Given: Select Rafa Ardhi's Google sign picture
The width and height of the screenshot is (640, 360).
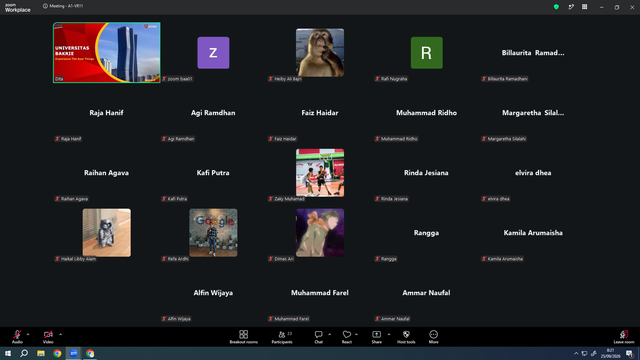Looking at the screenshot, I should (213, 233).
